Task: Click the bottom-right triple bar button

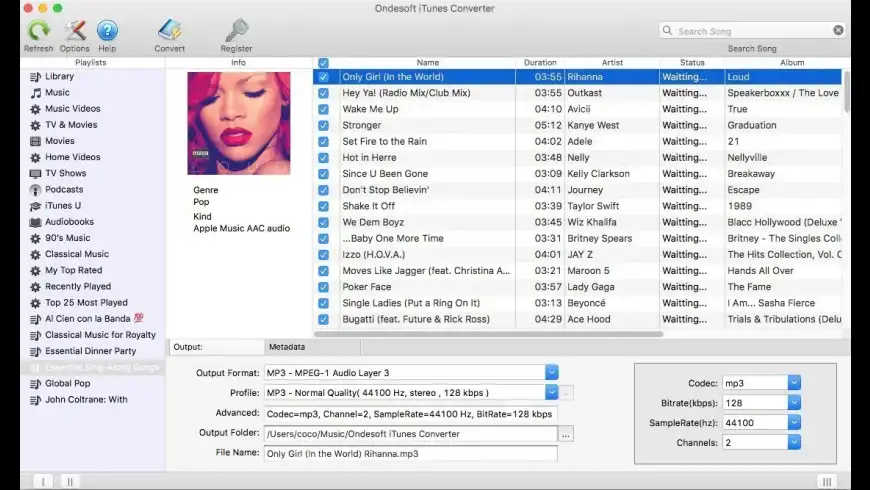Action: (827, 482)
